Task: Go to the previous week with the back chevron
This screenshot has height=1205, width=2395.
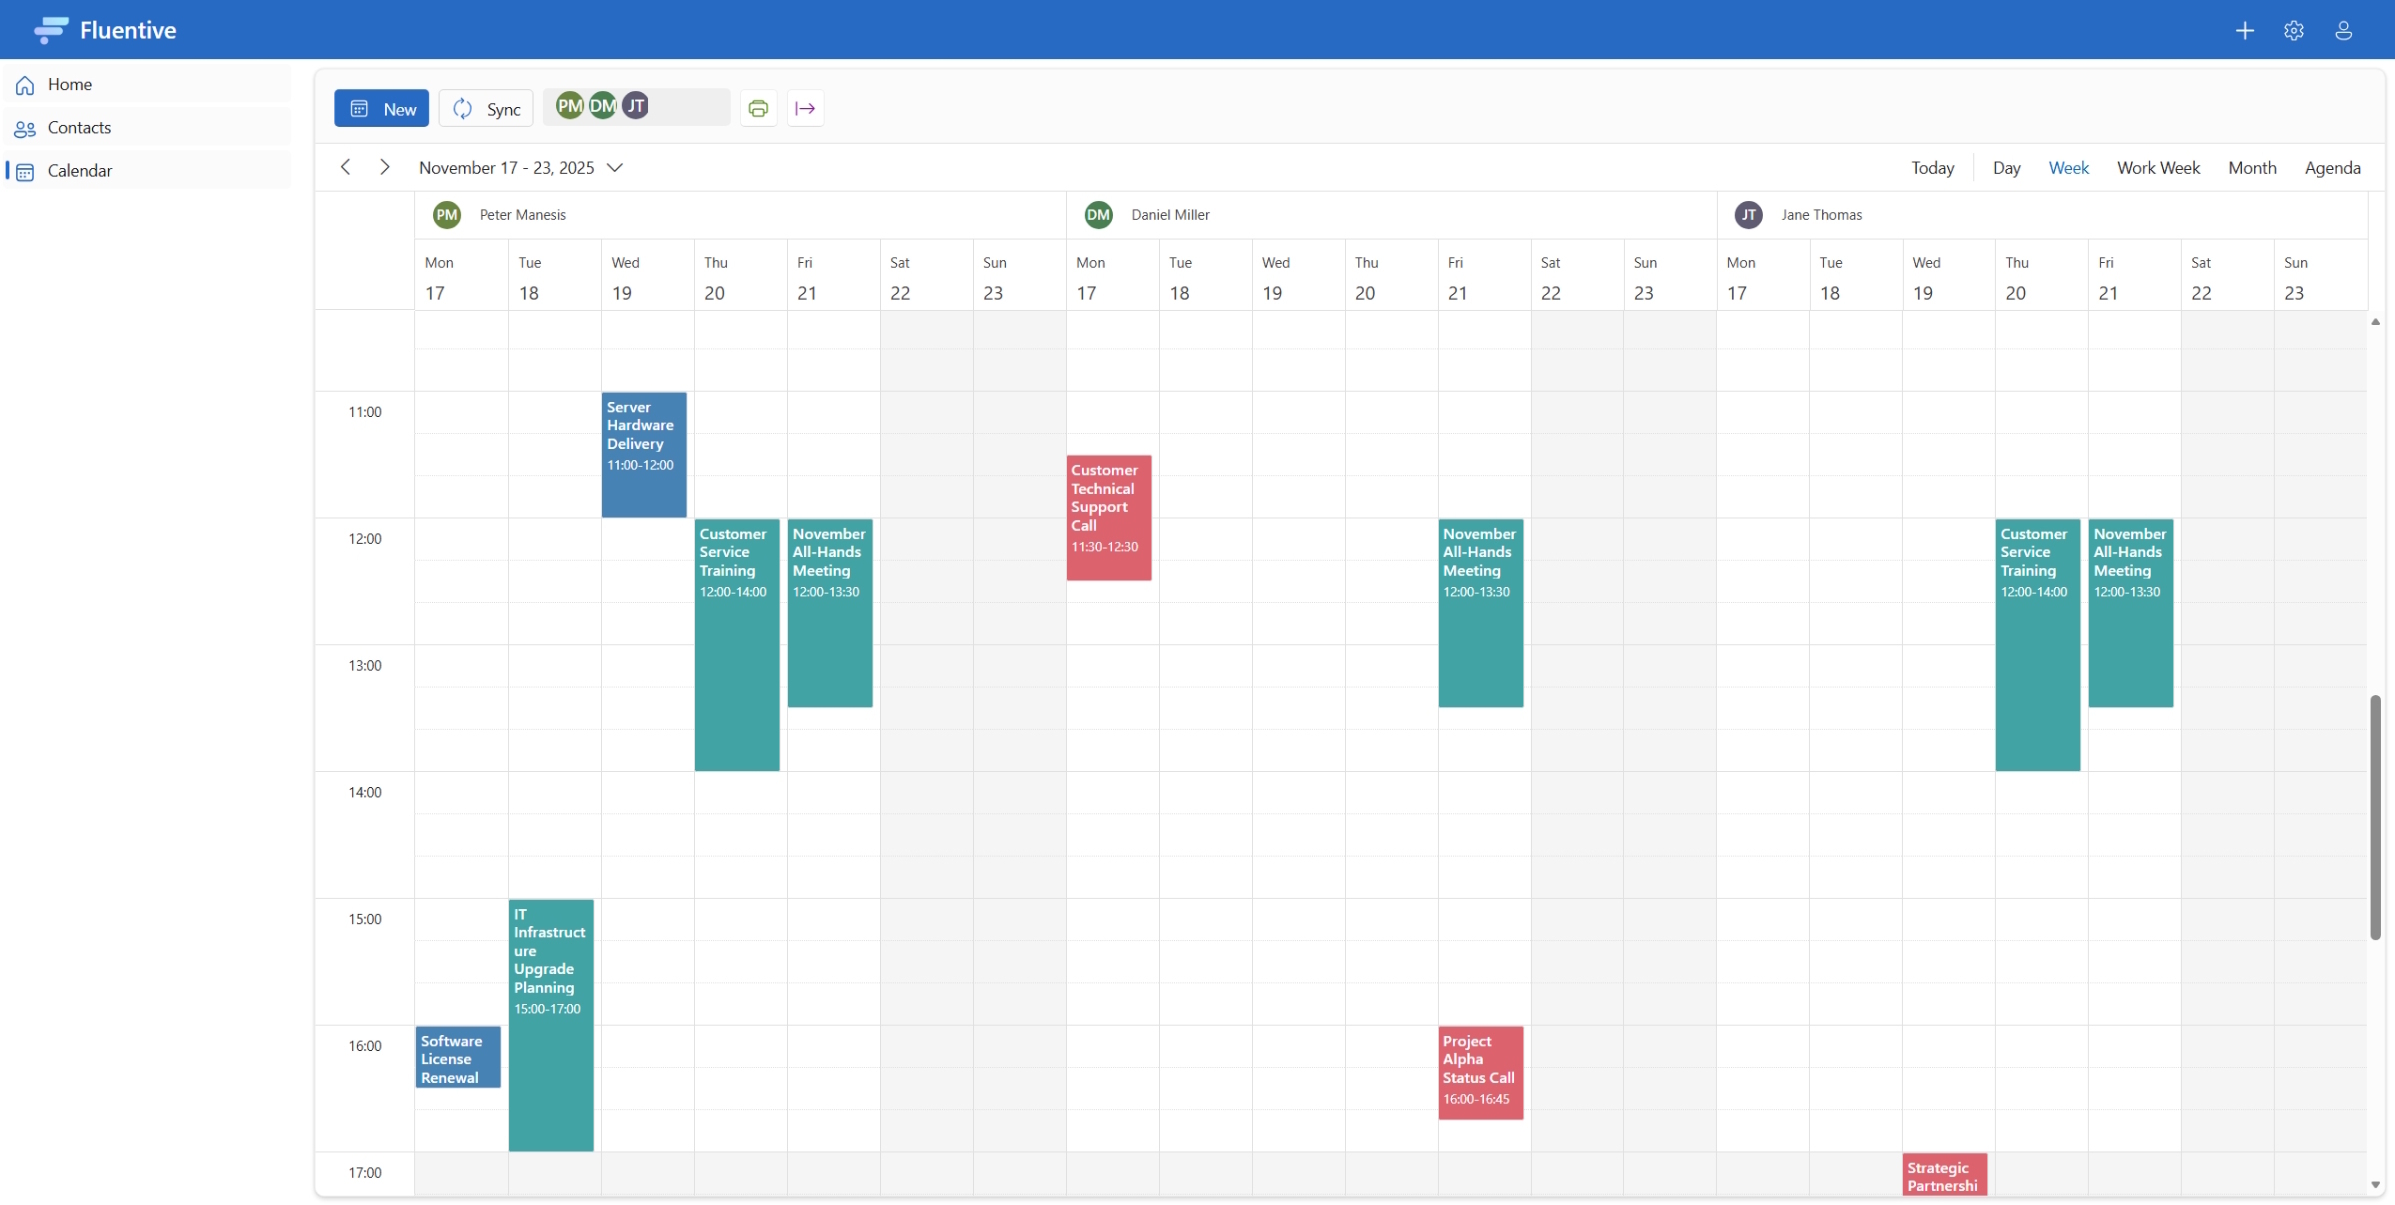Action: [x=345, y=167]
